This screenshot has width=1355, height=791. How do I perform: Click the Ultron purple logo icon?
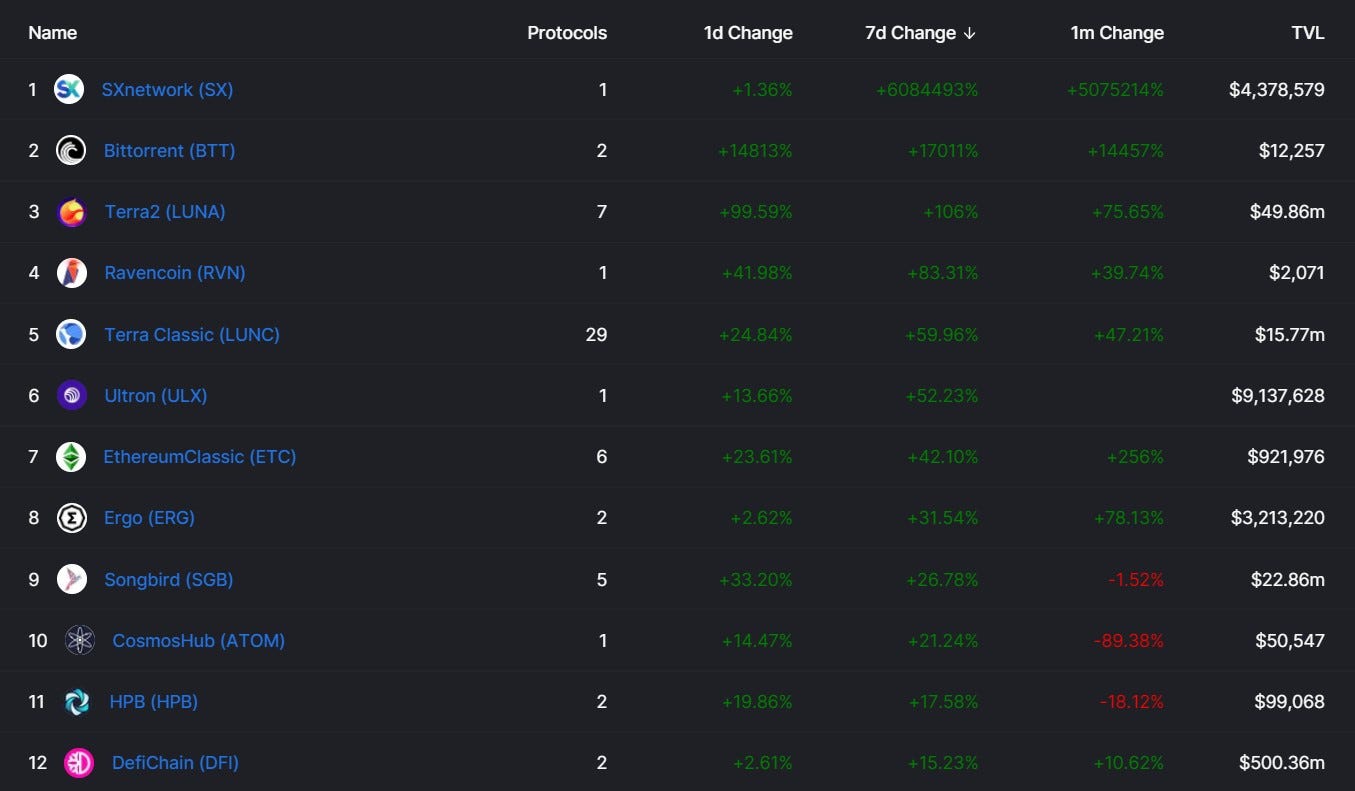71,395
